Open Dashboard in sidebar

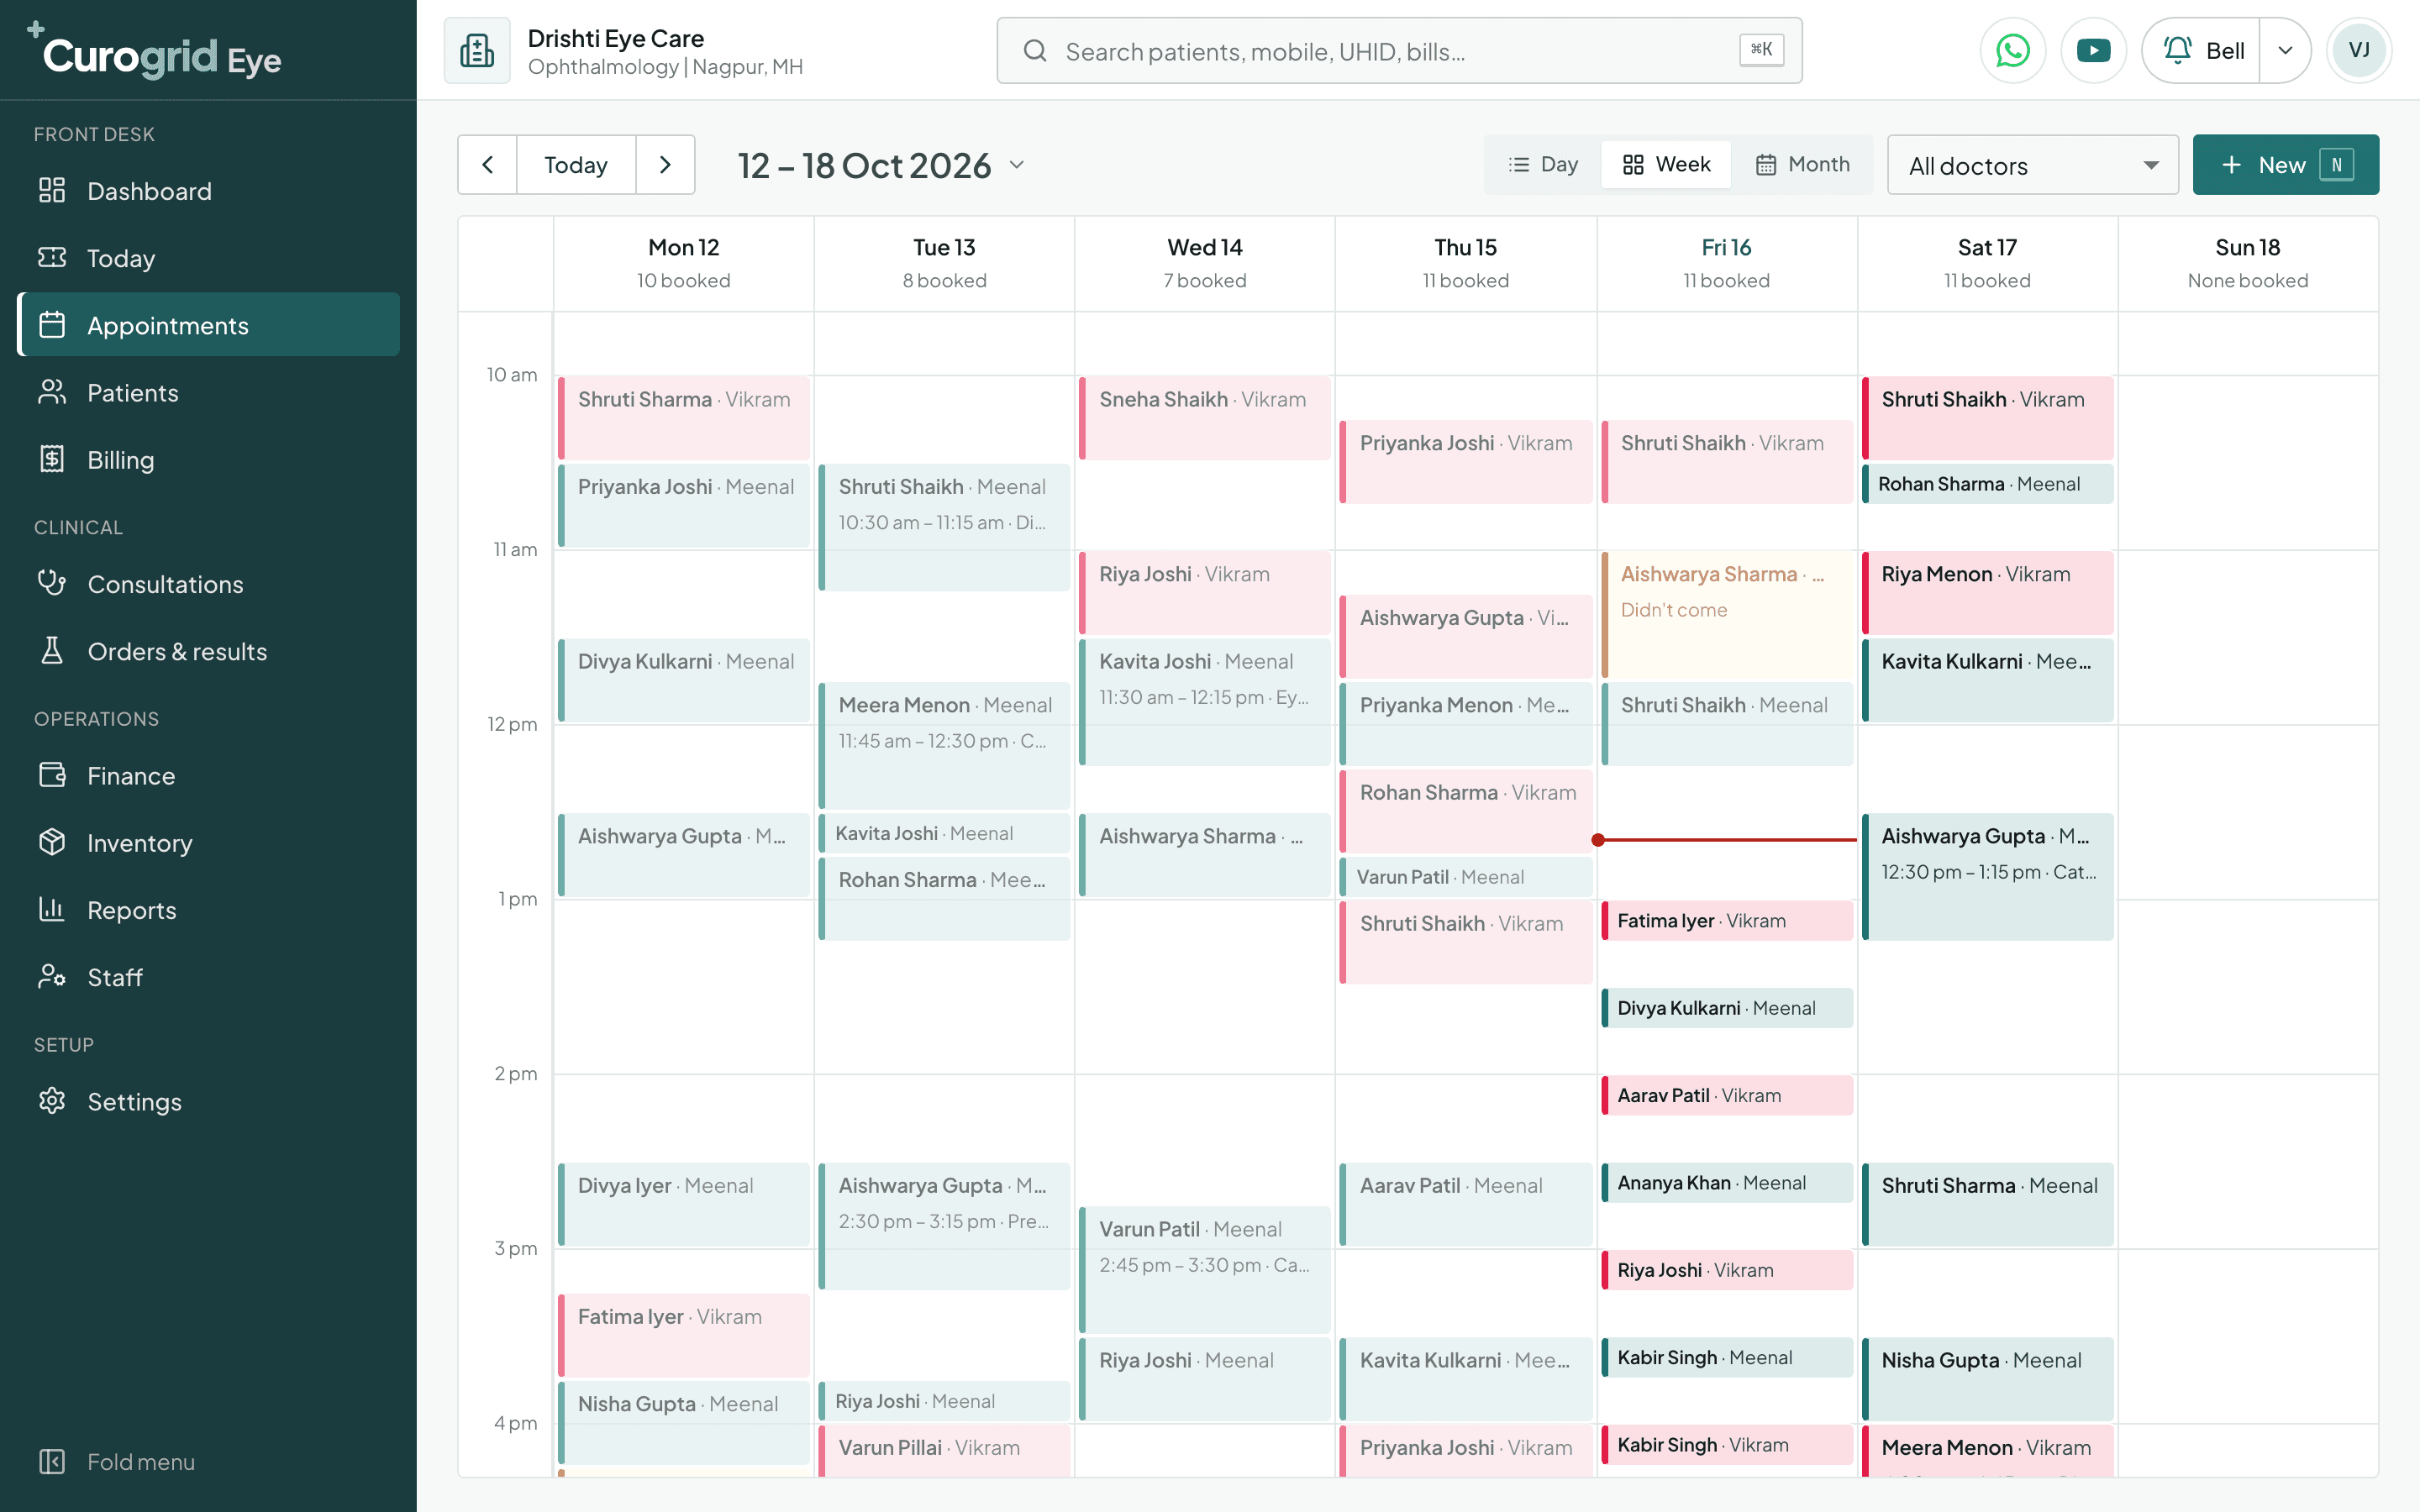[208, 191]
